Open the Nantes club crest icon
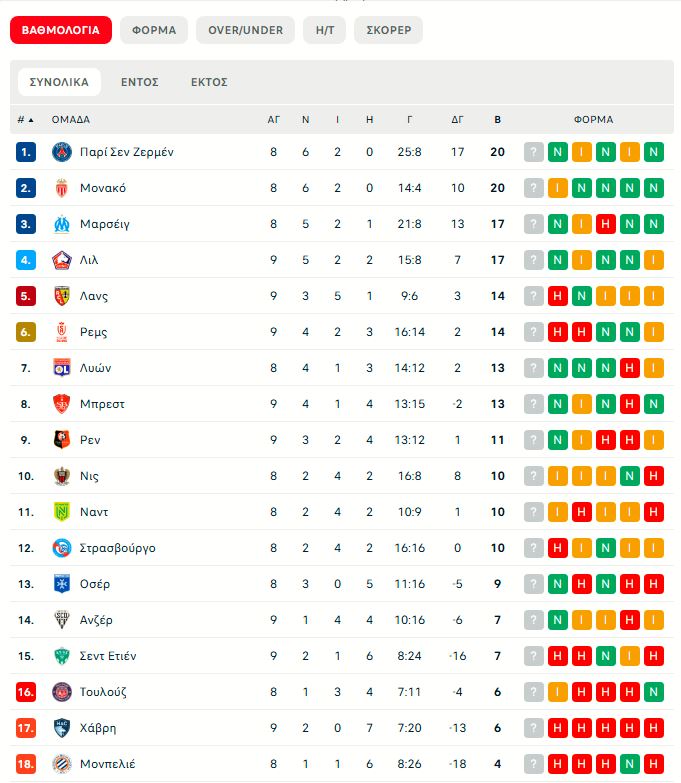Image resolution: width=681 pixels, height=783 pixels. pos(62,512)
